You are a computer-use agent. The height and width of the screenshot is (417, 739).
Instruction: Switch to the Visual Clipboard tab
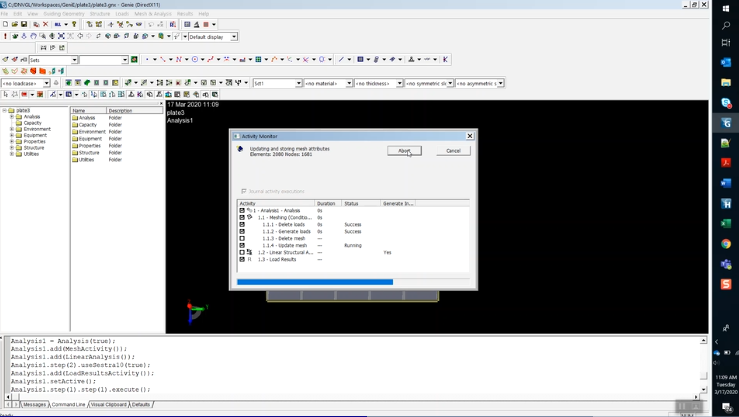tap(109, 404)
